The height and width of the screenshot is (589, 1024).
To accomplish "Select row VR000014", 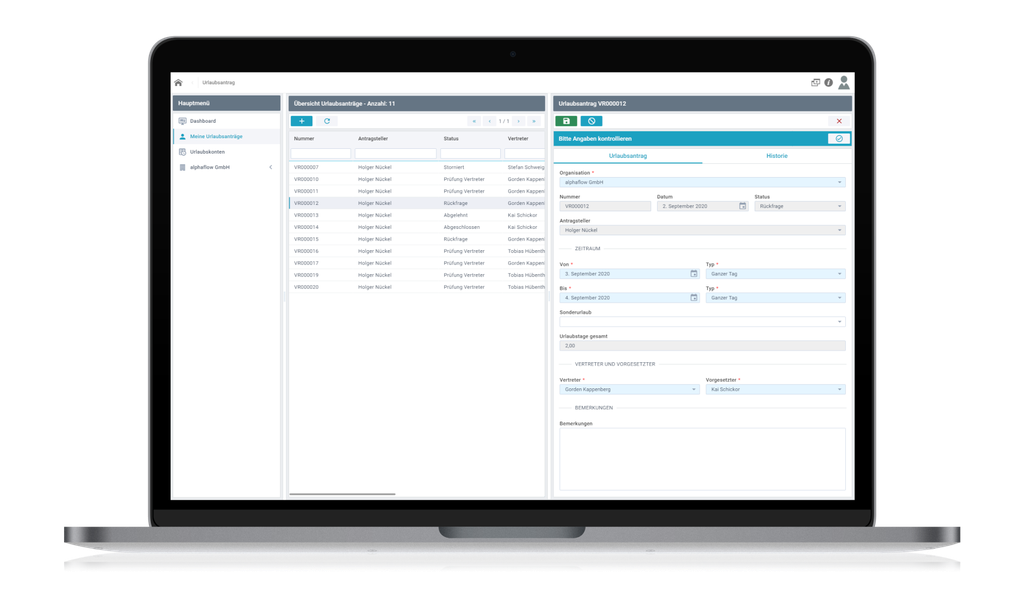I will [x=417, y=227].
